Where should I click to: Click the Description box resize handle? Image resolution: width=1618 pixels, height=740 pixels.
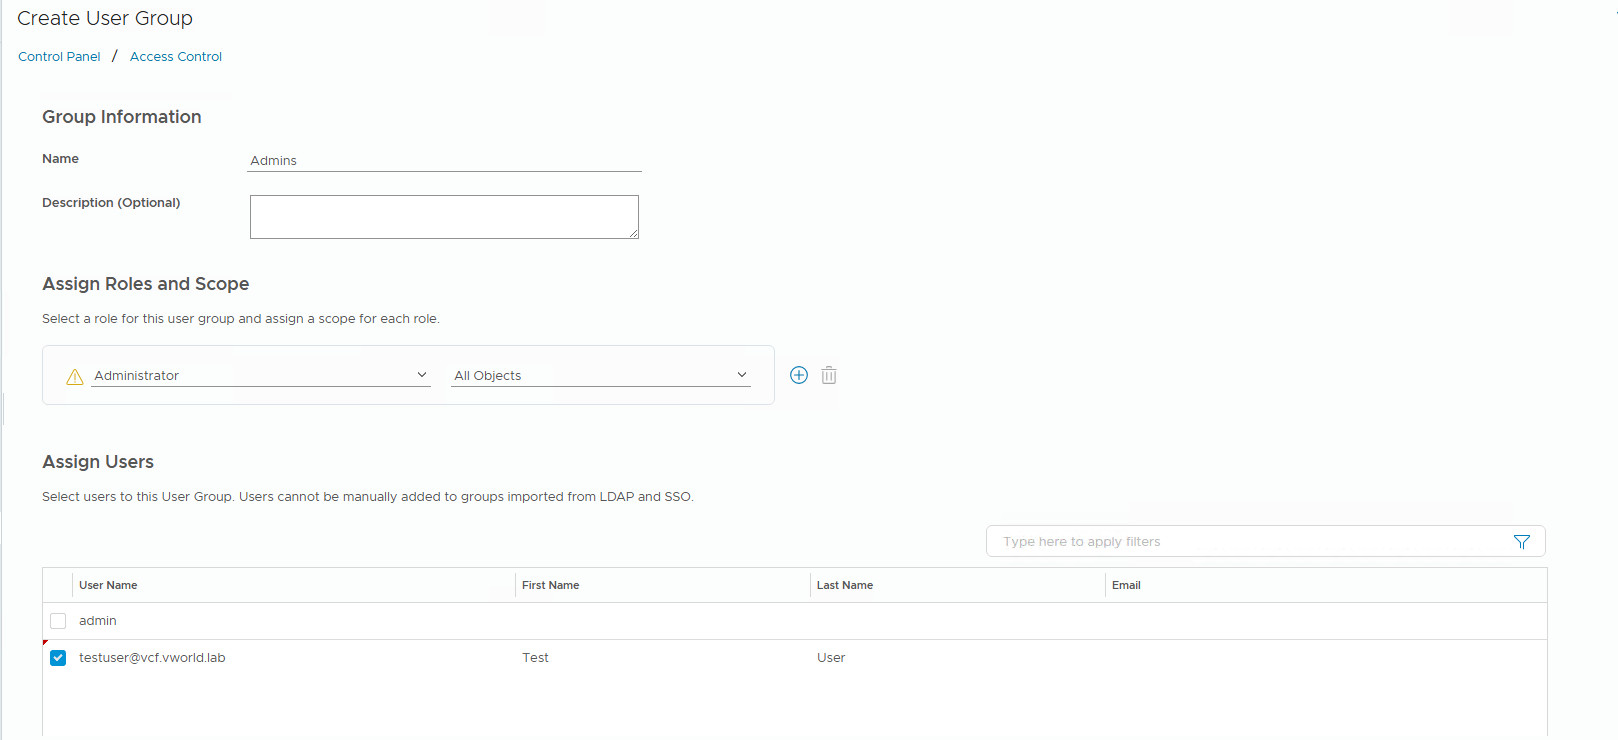pyautogui.click(x=633, y=233)
